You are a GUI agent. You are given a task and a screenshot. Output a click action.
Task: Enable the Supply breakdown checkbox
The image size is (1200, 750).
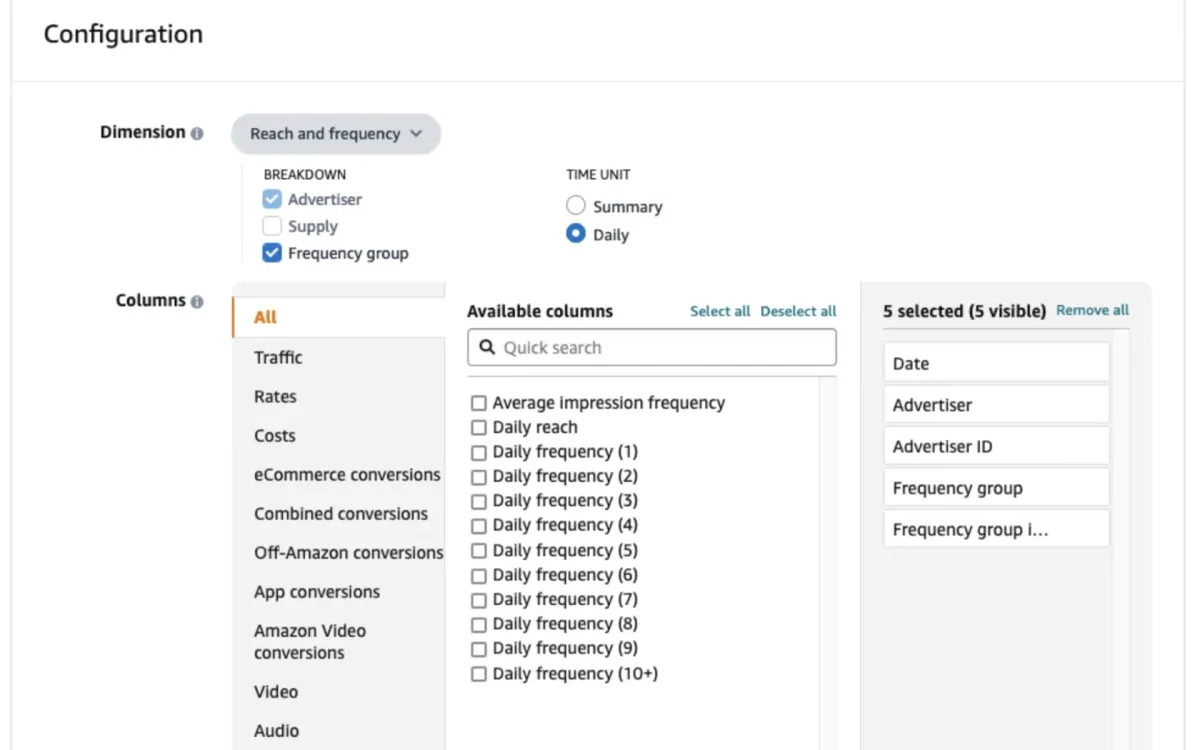tap(271, 226)
